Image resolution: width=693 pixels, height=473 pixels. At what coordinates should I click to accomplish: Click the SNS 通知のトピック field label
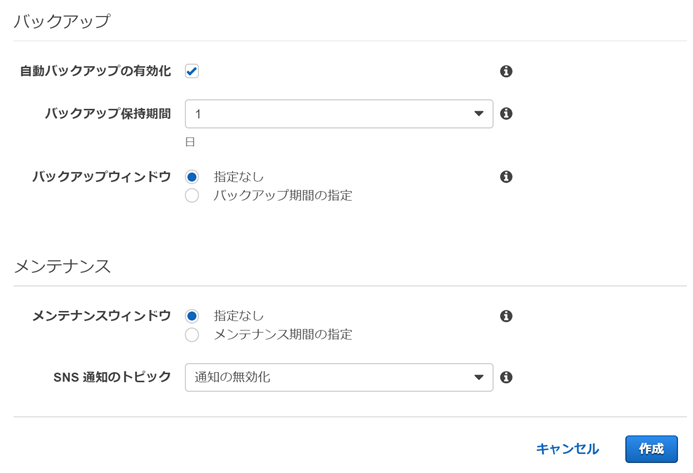click(112, 377)
